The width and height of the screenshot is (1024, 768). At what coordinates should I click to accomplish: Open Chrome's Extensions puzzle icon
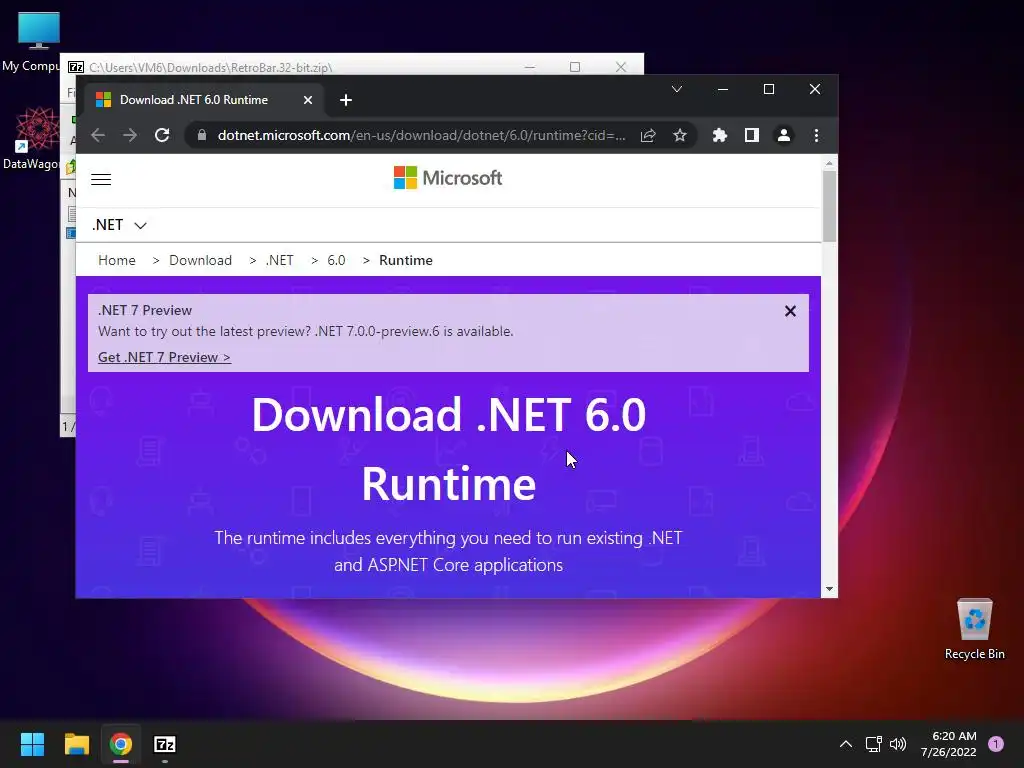[x=720, y=135]
